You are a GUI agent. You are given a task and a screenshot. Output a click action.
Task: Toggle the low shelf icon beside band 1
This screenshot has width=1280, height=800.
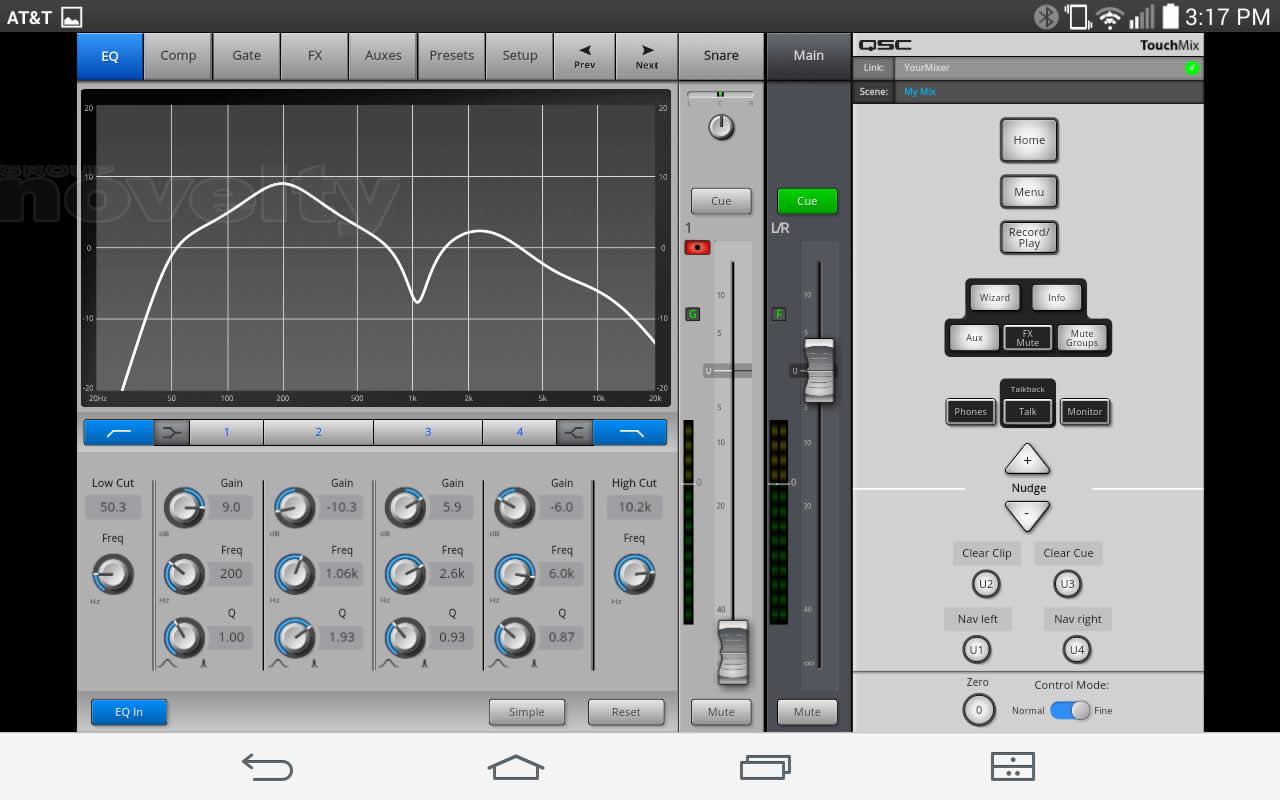click(171, 432)
